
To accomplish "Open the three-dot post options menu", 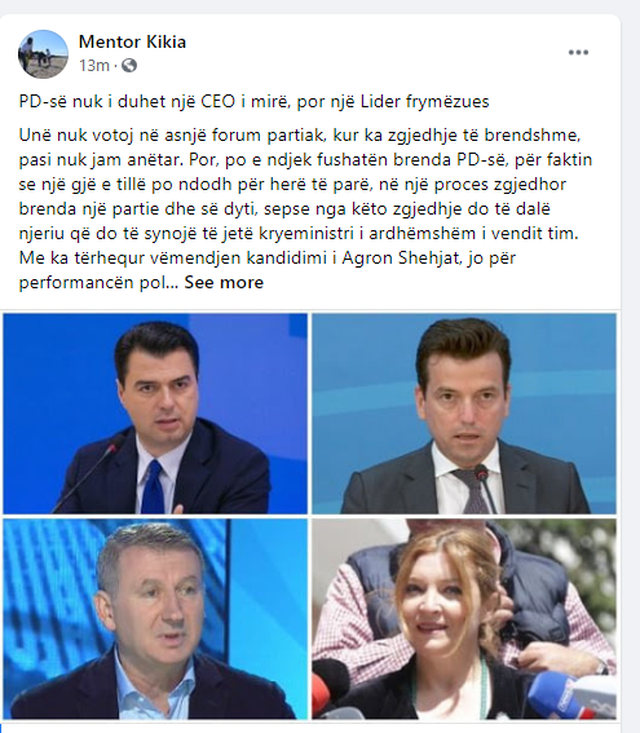I will 578,52.
